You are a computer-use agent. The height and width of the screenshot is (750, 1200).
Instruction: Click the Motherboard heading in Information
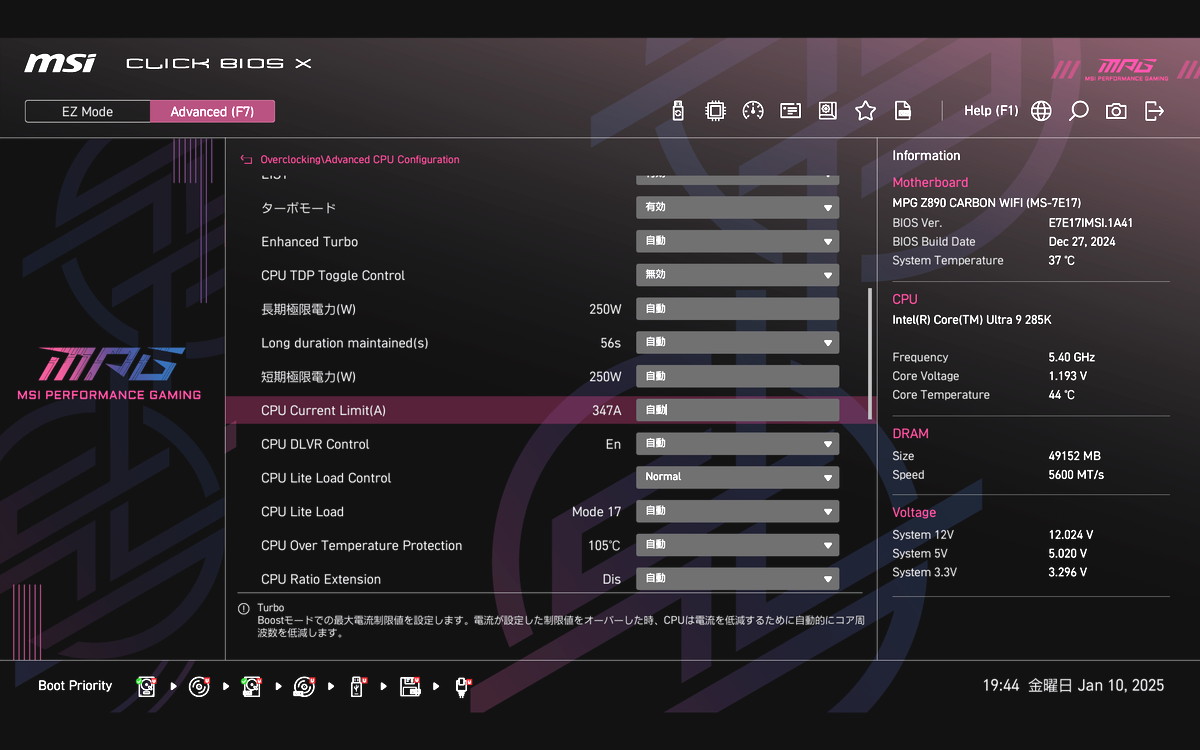click(x=930, y=183)
